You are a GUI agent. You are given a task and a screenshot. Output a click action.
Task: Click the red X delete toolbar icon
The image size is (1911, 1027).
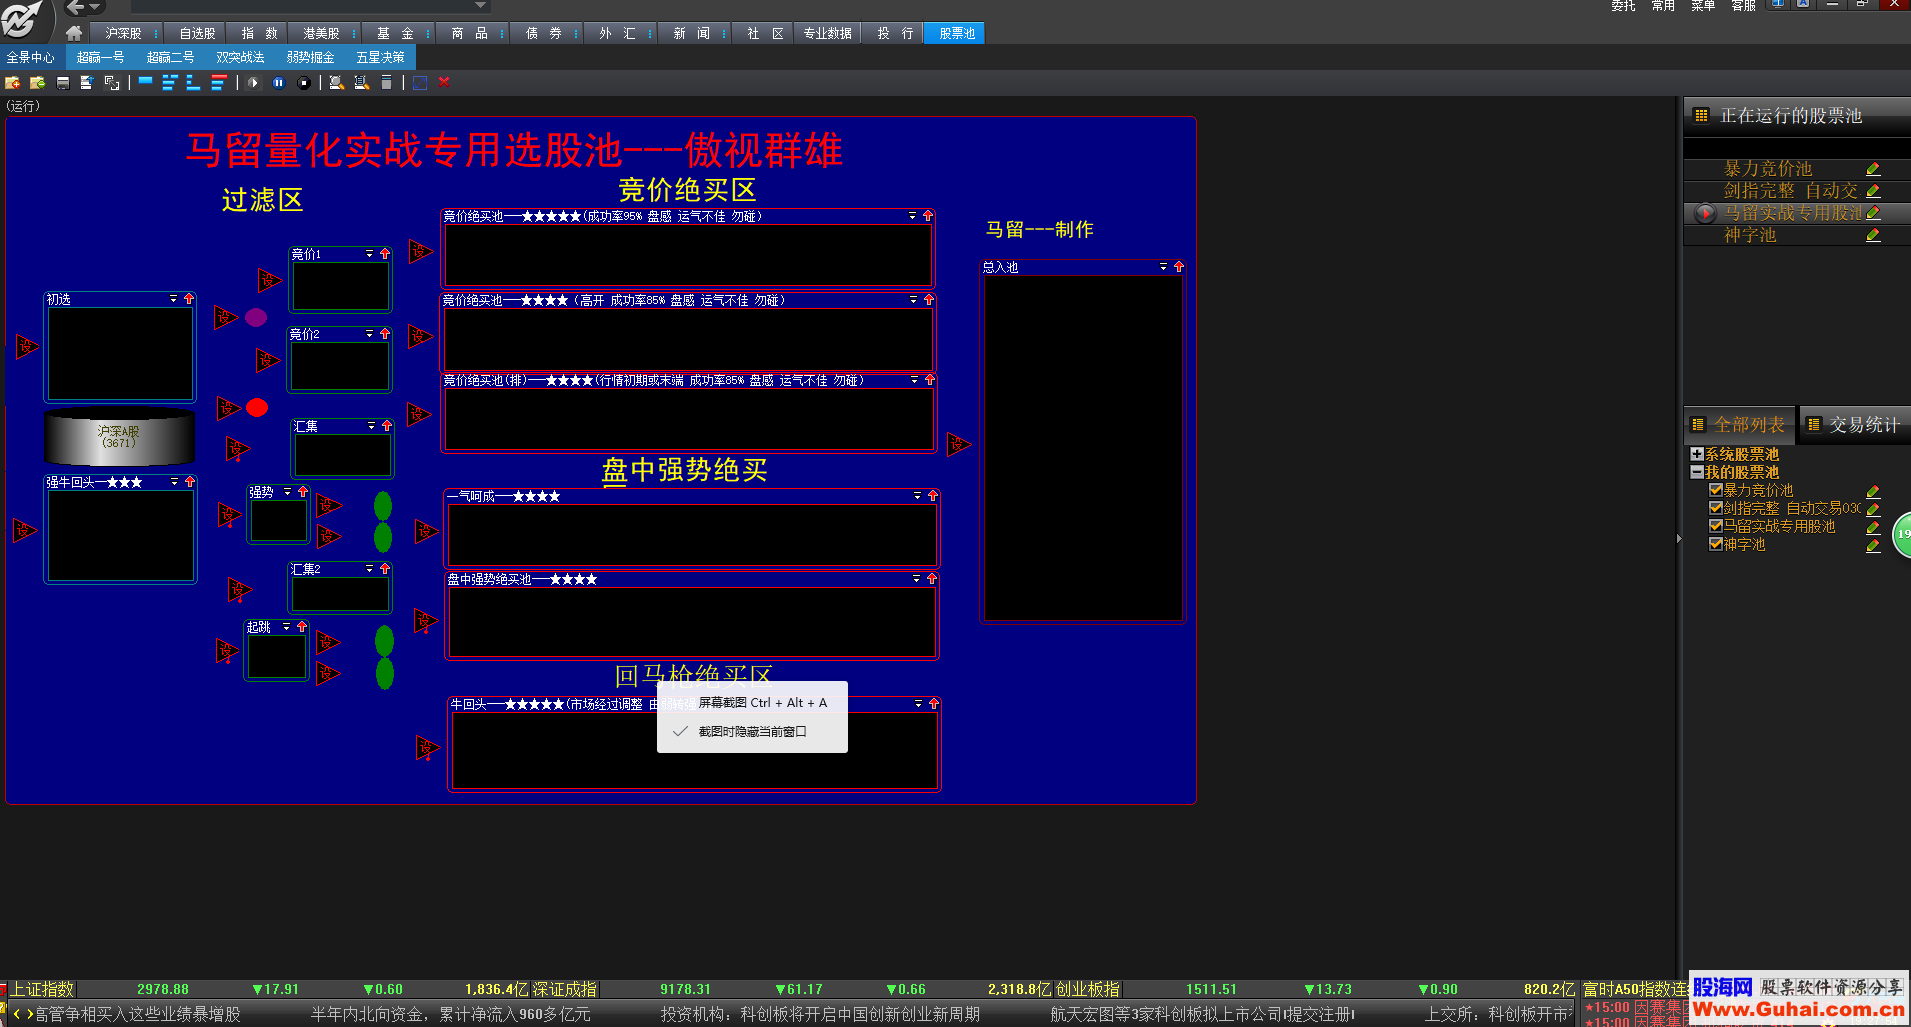point(444,82)
